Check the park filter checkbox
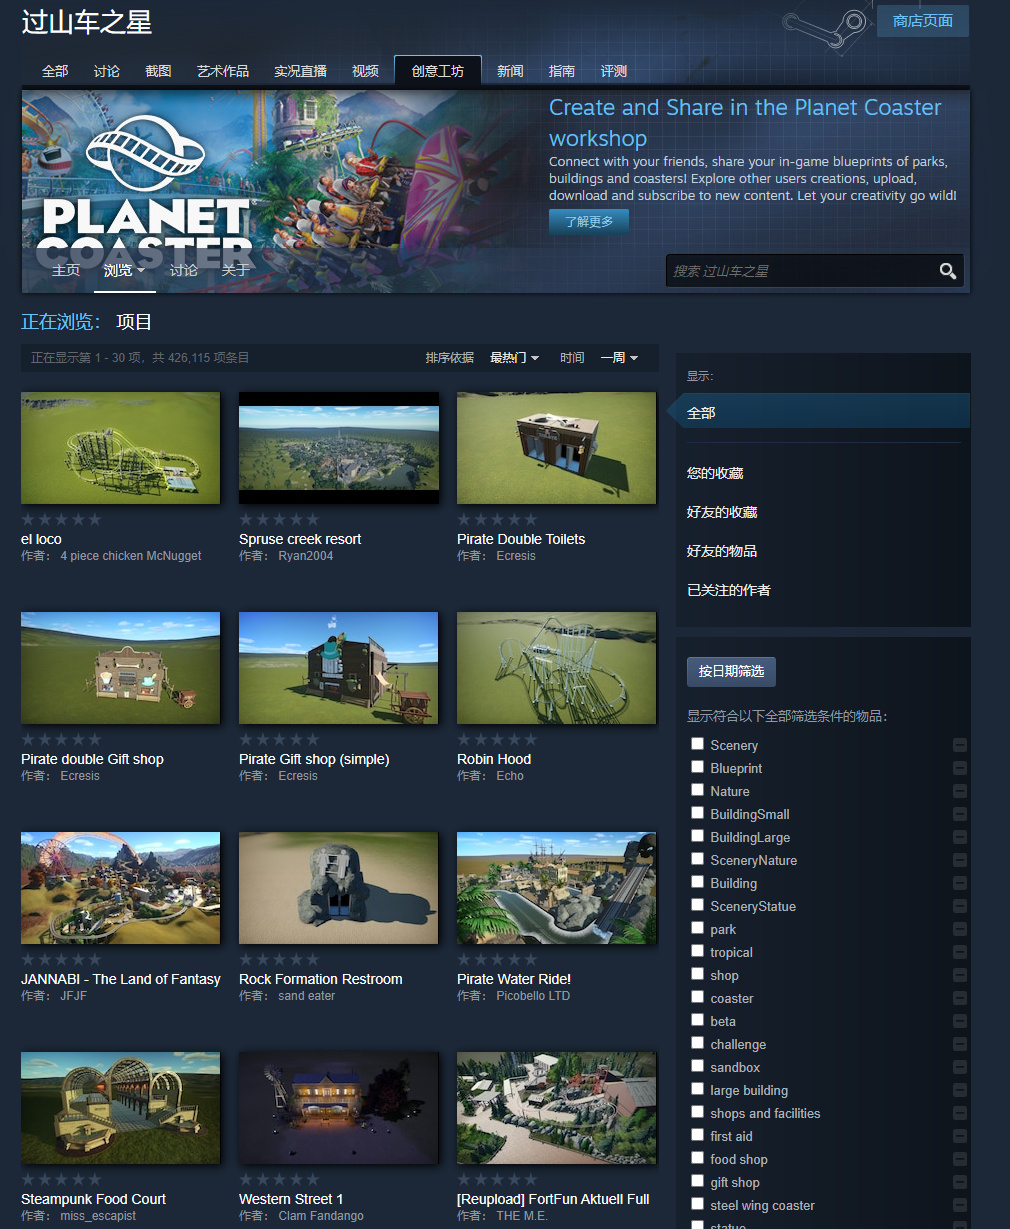The image size is (1010, 1229). tap(697, 927)
